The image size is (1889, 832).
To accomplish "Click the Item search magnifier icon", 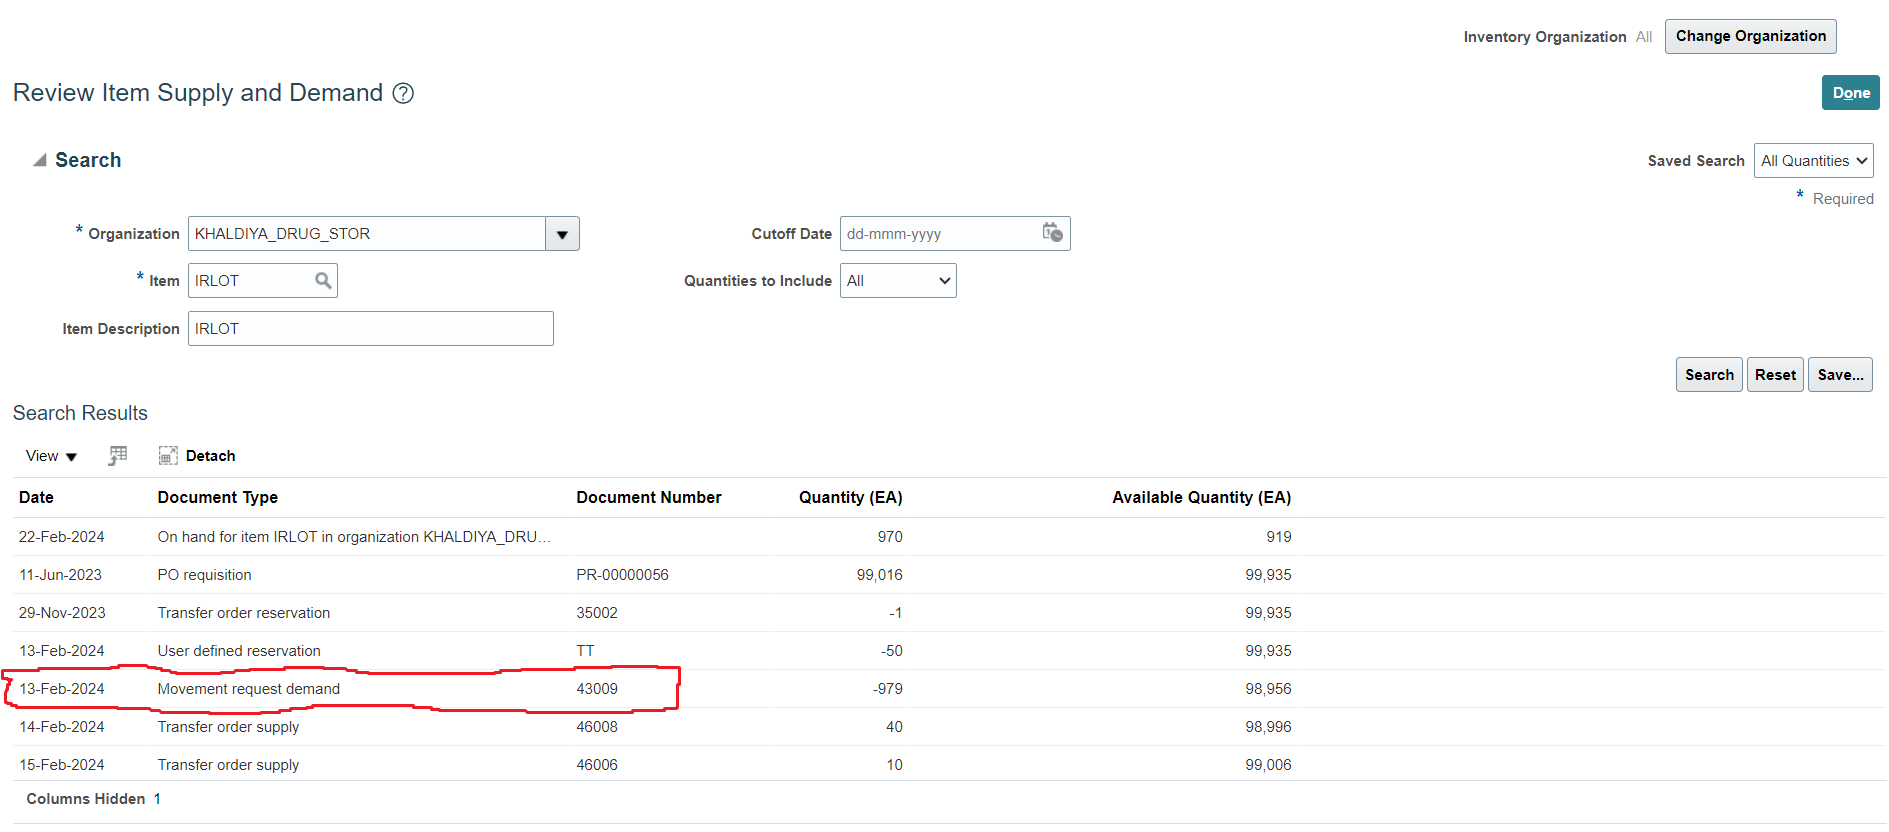I will tap(323, 281).
